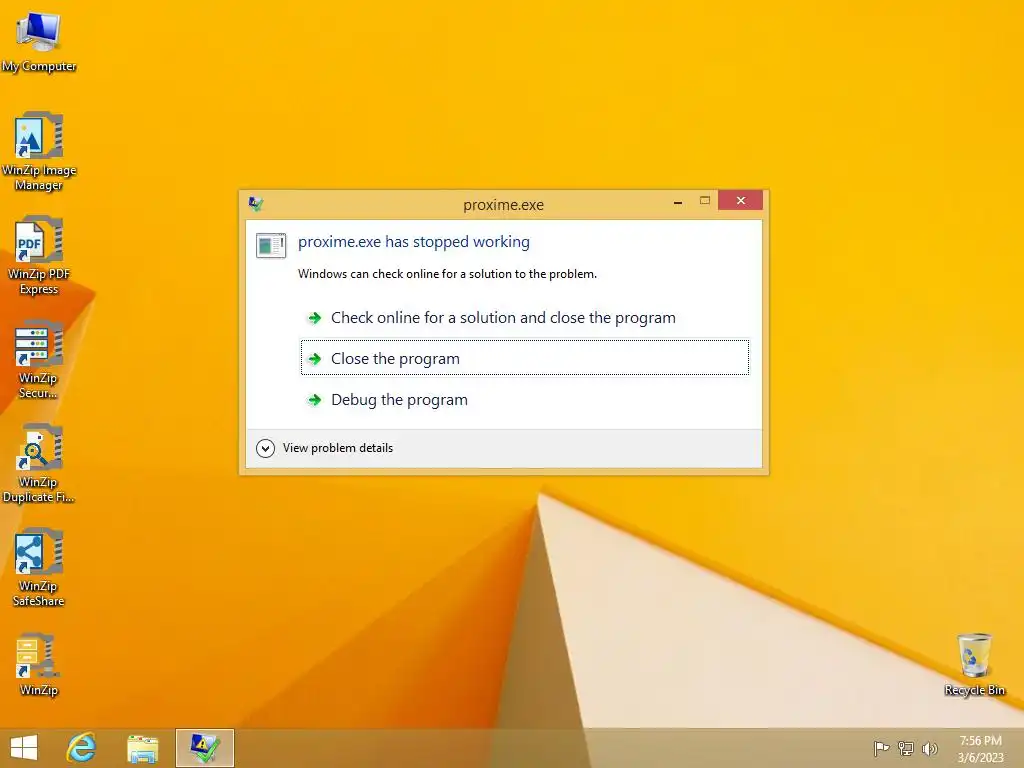
Task: Click the 'Windows can check online' message text
Action: pos(447,274)
